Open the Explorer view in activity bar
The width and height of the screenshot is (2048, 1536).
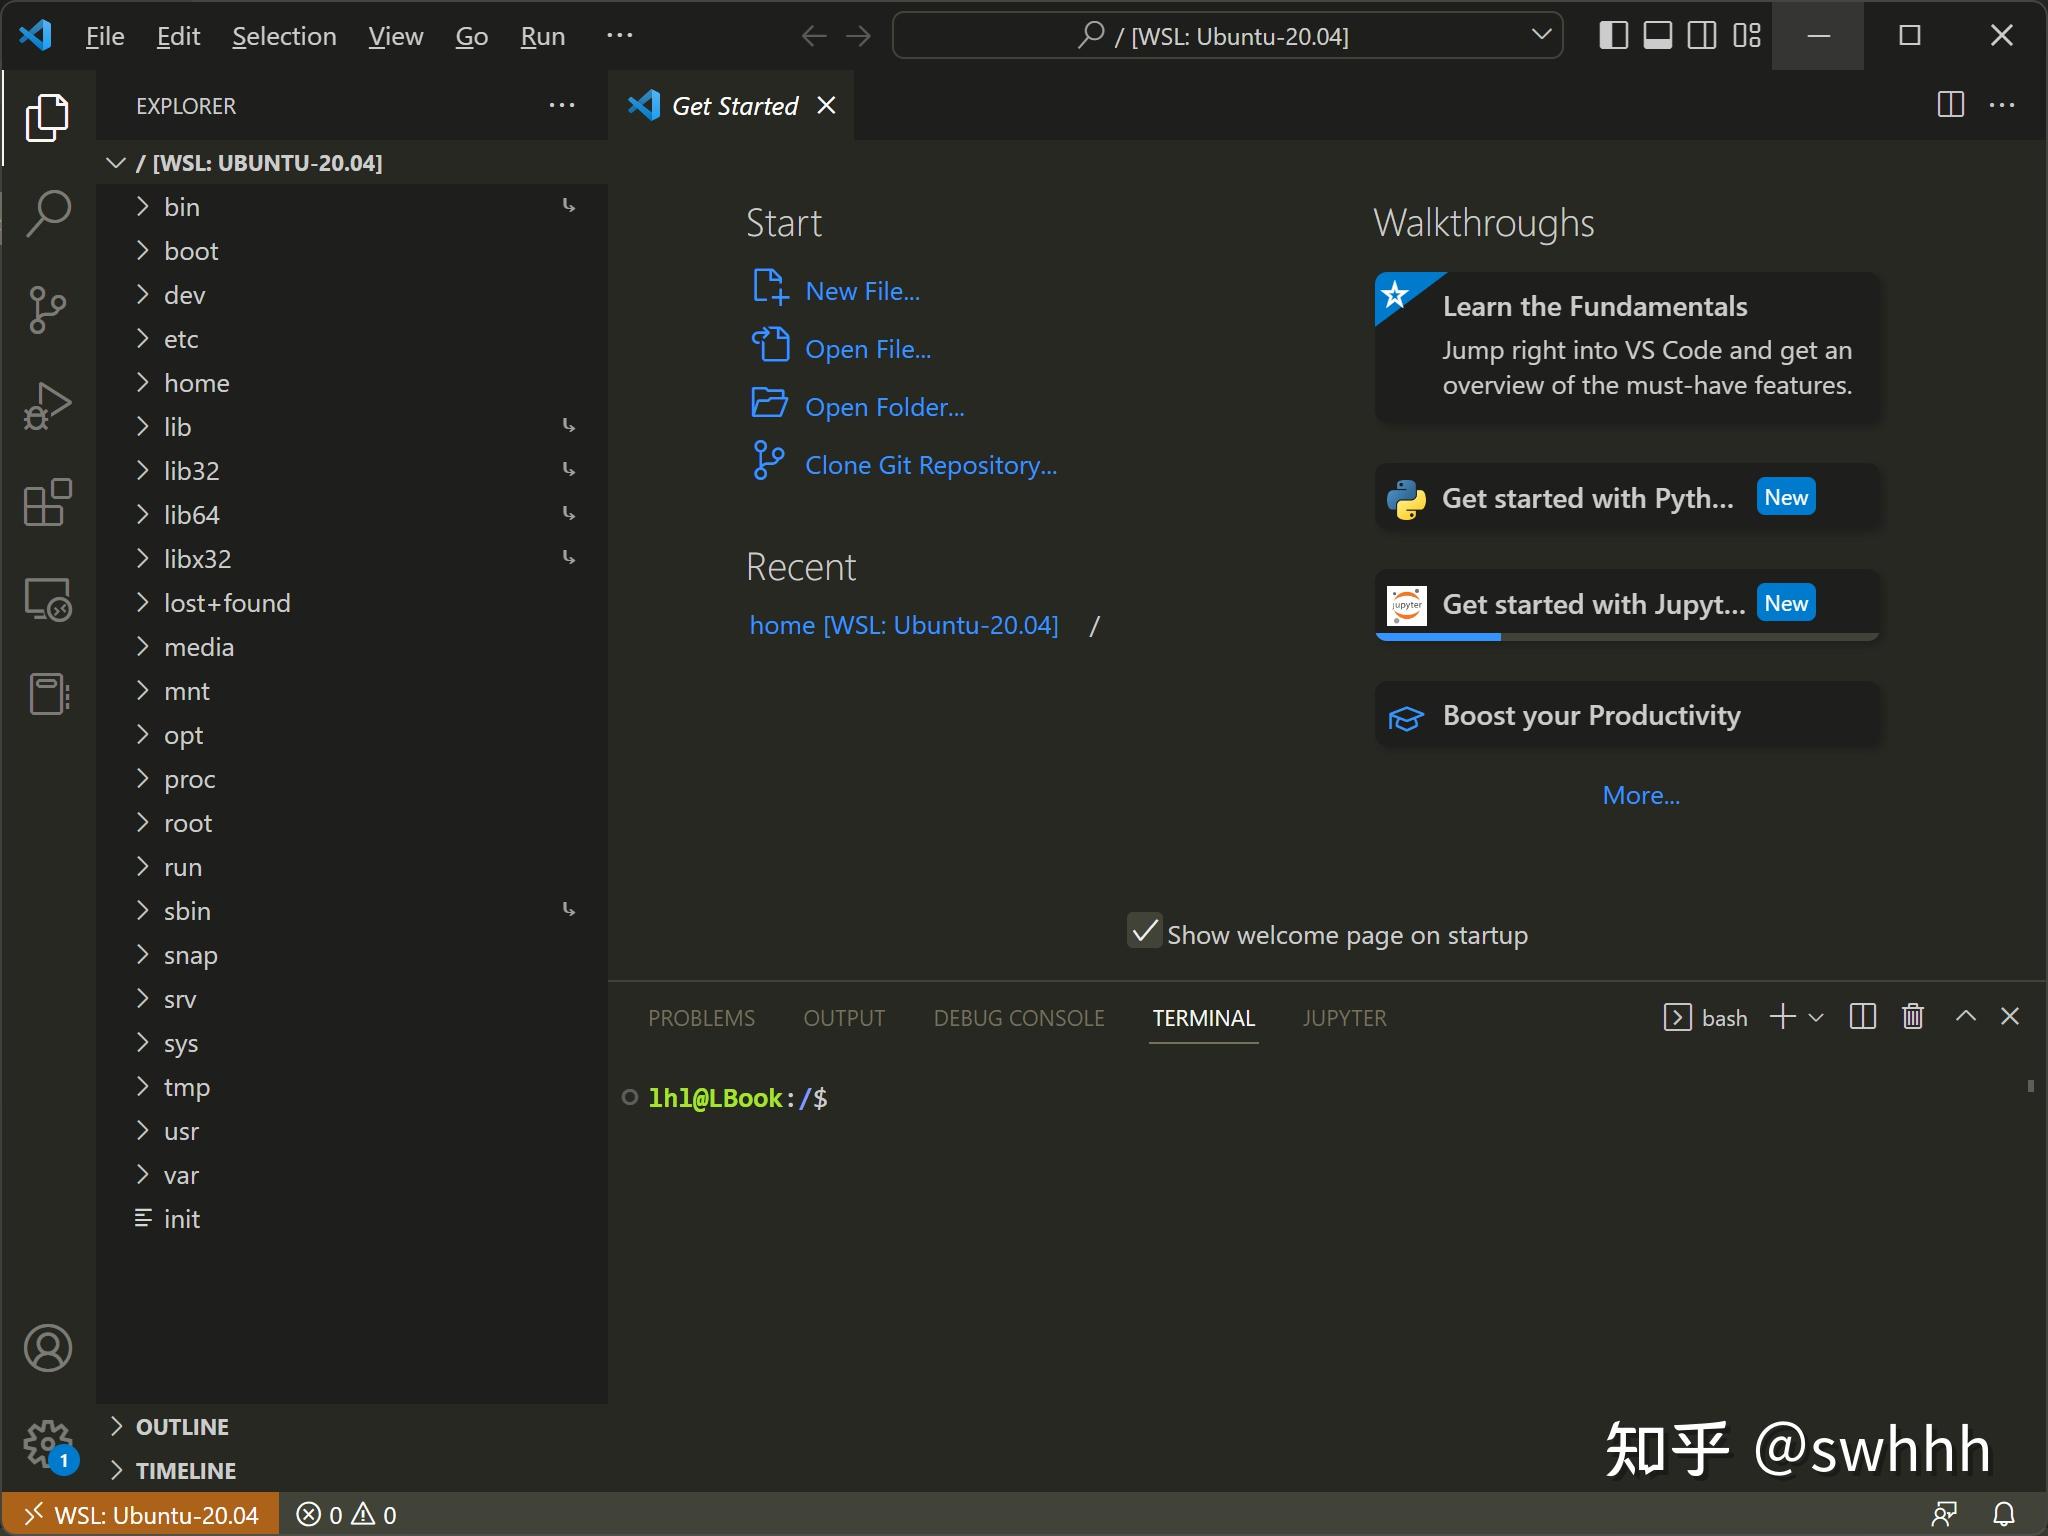(x=47, y=118)
